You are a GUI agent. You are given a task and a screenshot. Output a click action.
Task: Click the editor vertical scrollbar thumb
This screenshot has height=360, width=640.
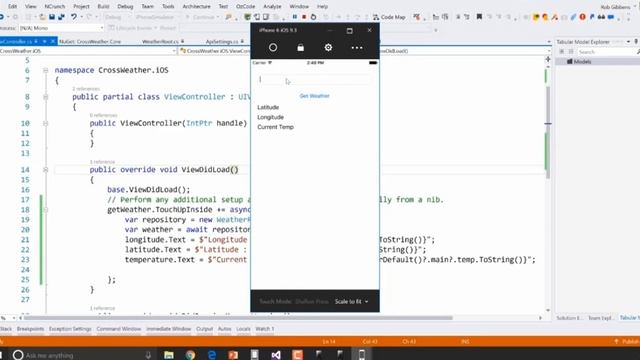[548, 132]
